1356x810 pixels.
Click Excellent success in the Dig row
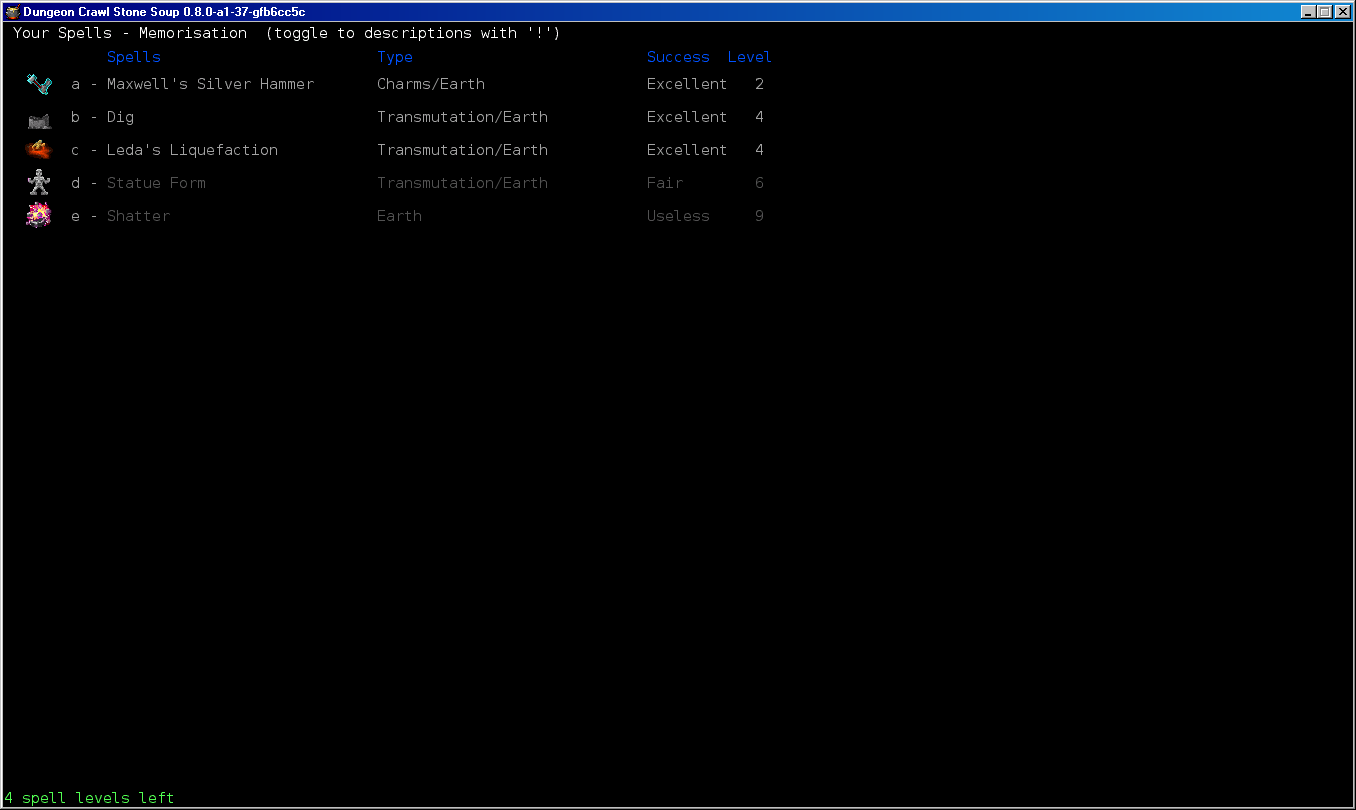pos(687,117)
